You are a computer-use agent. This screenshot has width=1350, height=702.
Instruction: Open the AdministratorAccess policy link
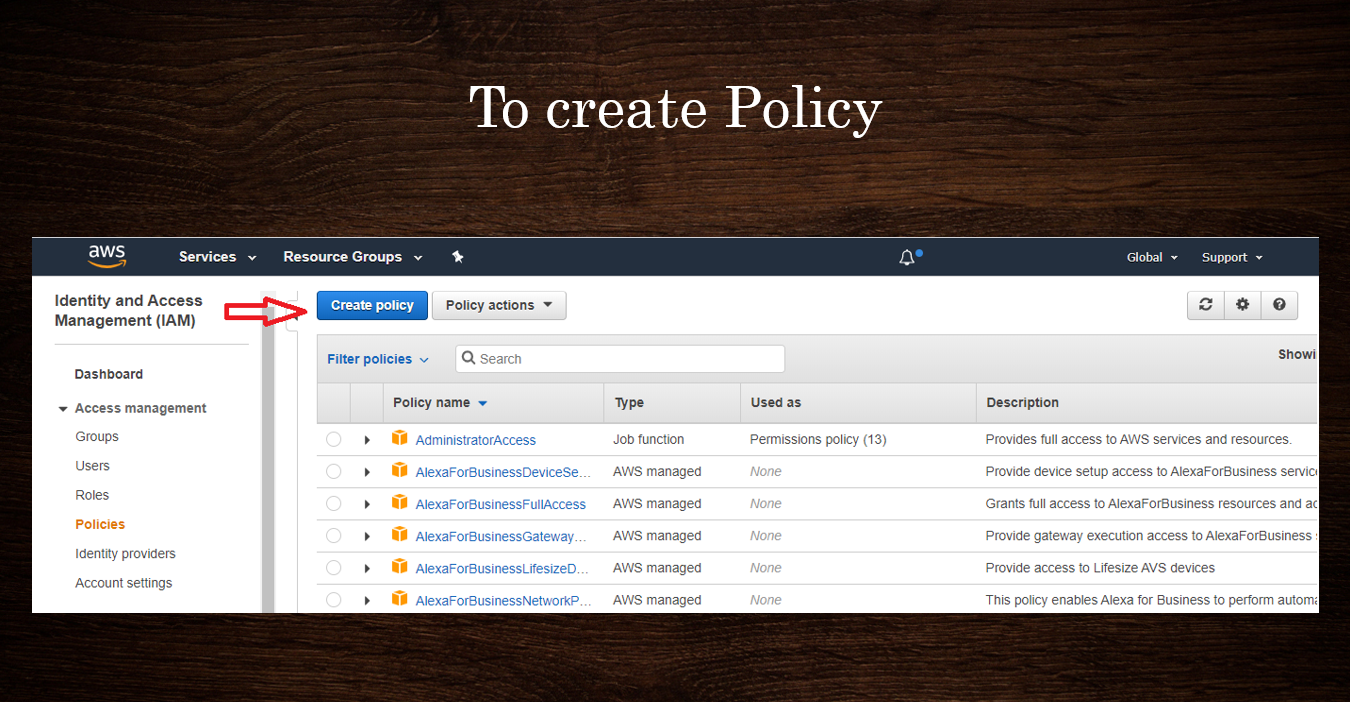[x=476, y=440]
